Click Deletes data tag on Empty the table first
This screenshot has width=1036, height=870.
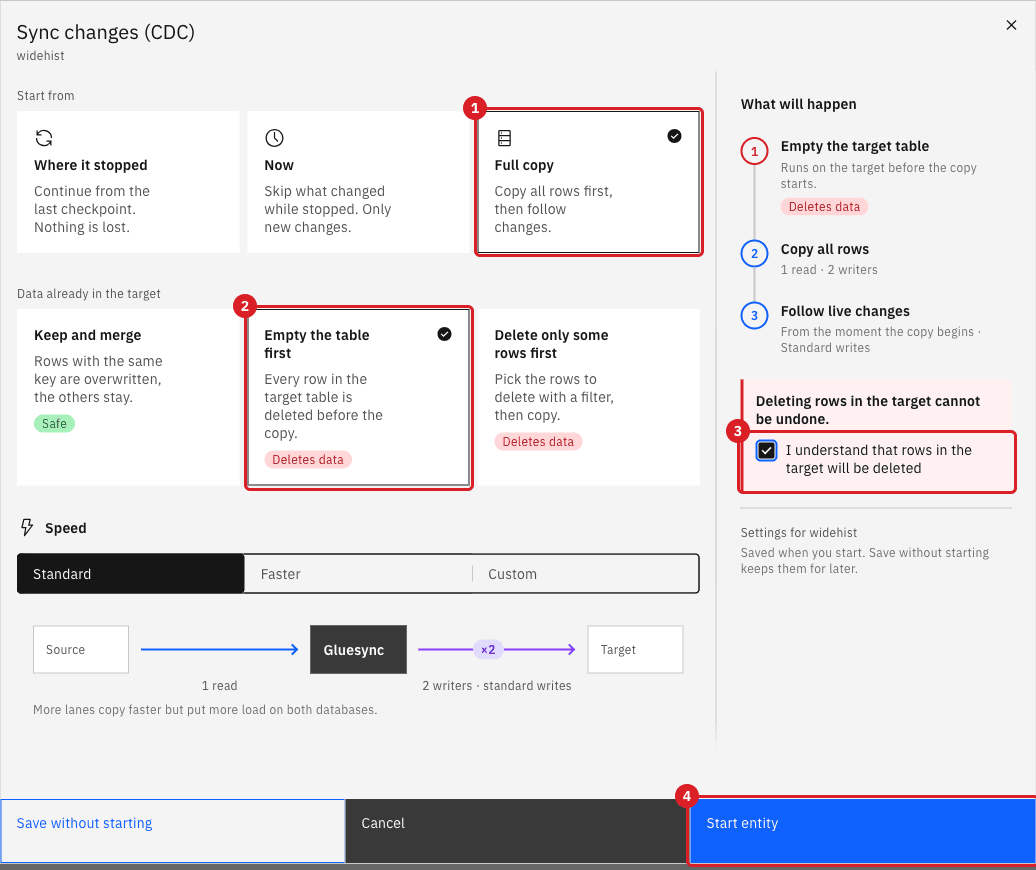pyautogui.click(x=308, y=459)
